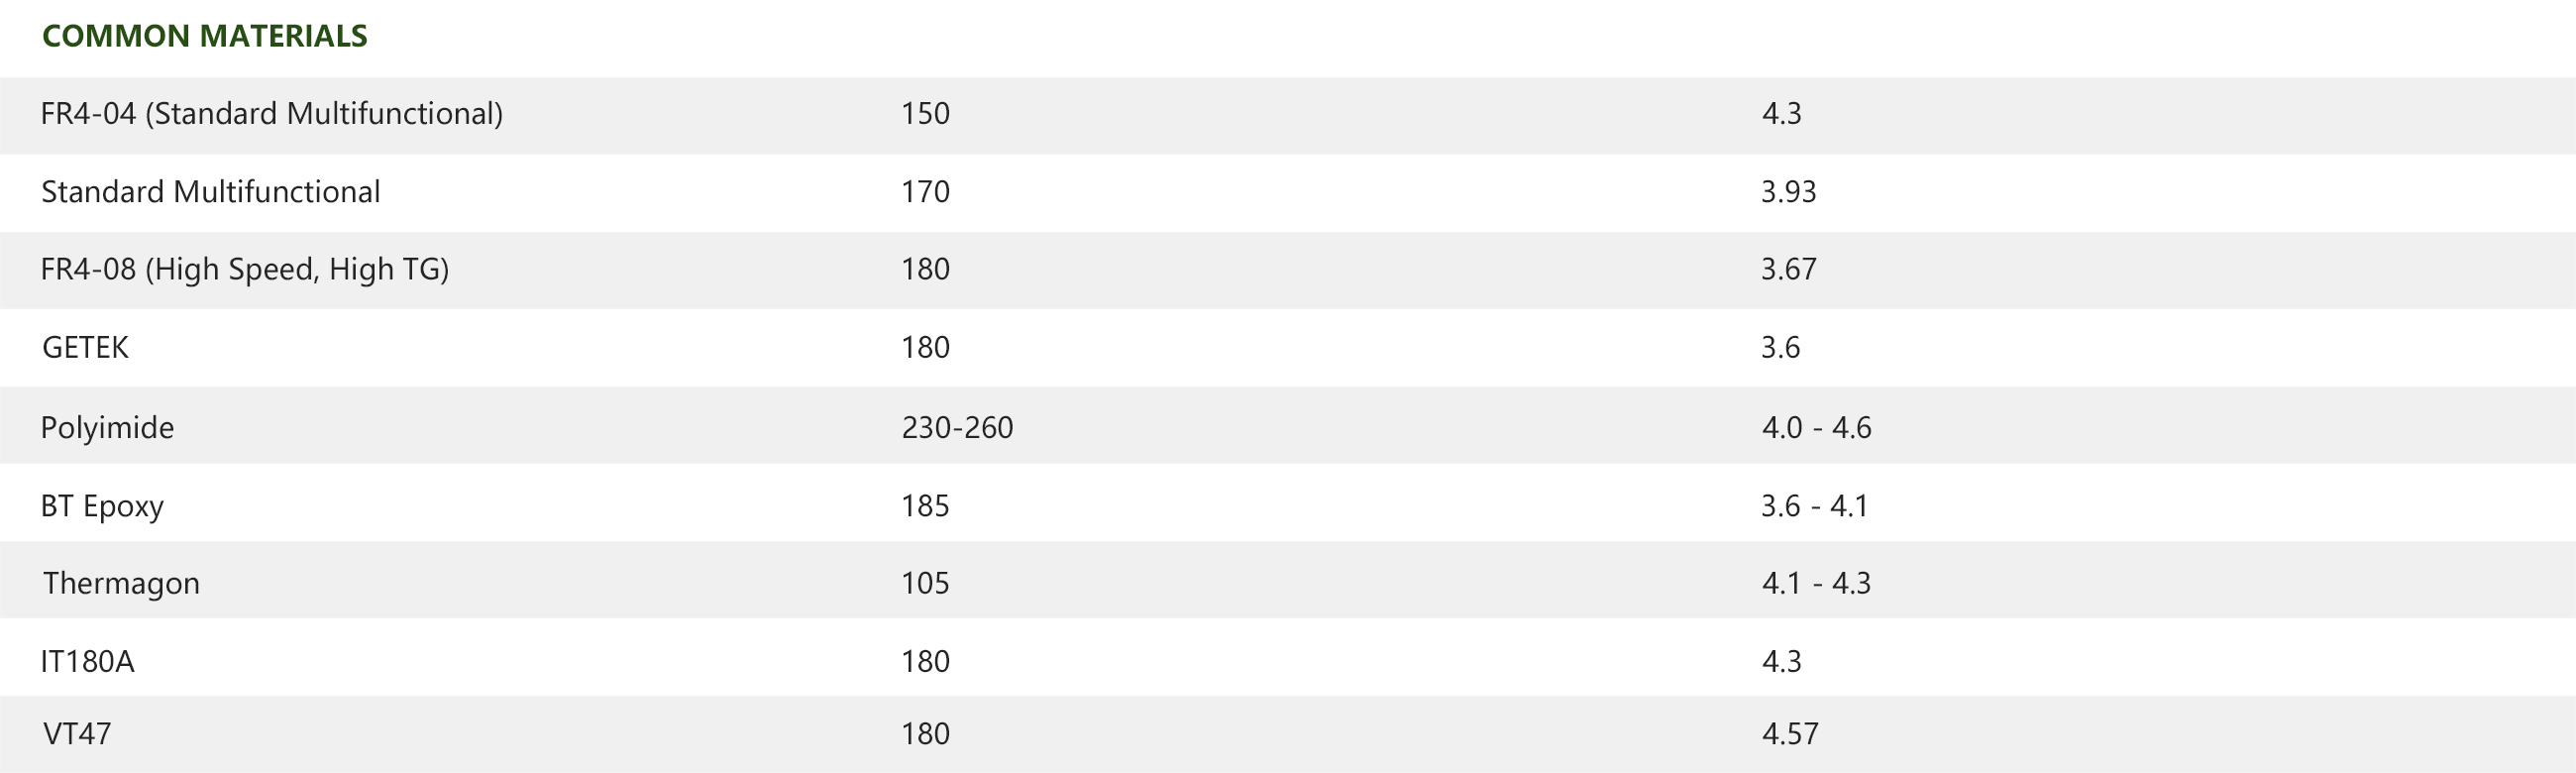The height and width of the screenshot is (773, 2576).
Task: Select the 3.67 value in FR4-08 row
Action: click(x=1788, y=269)
